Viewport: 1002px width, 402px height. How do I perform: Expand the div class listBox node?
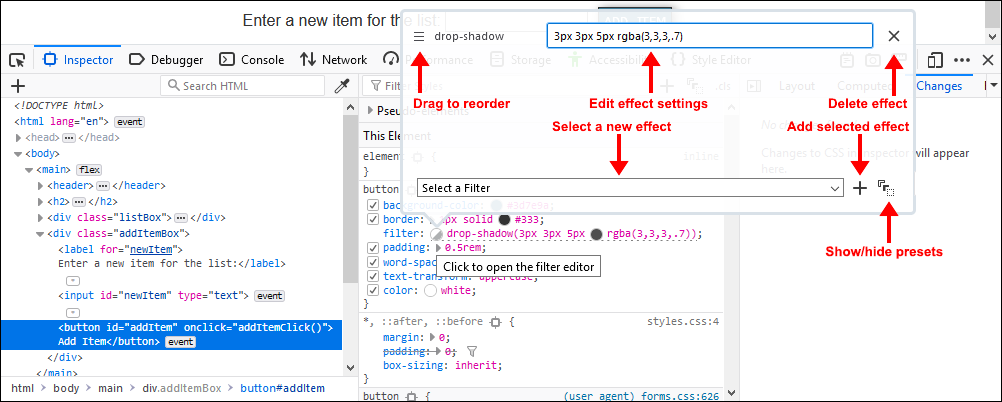coord(41,217)
